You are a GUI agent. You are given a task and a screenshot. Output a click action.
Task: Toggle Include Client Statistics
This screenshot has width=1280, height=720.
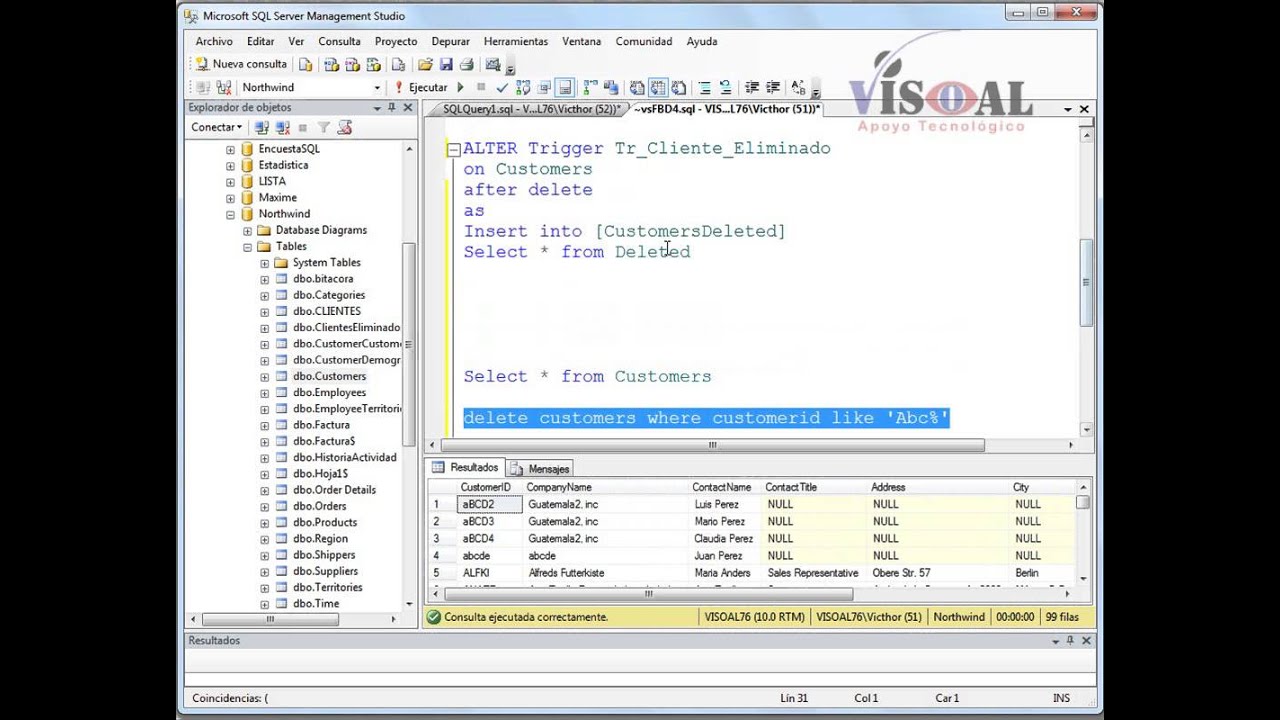(611, 87)
